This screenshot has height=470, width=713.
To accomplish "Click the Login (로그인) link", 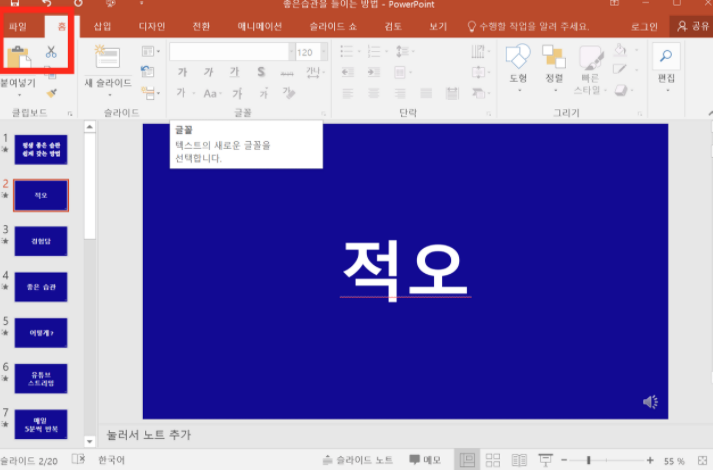I will (644, 26).
